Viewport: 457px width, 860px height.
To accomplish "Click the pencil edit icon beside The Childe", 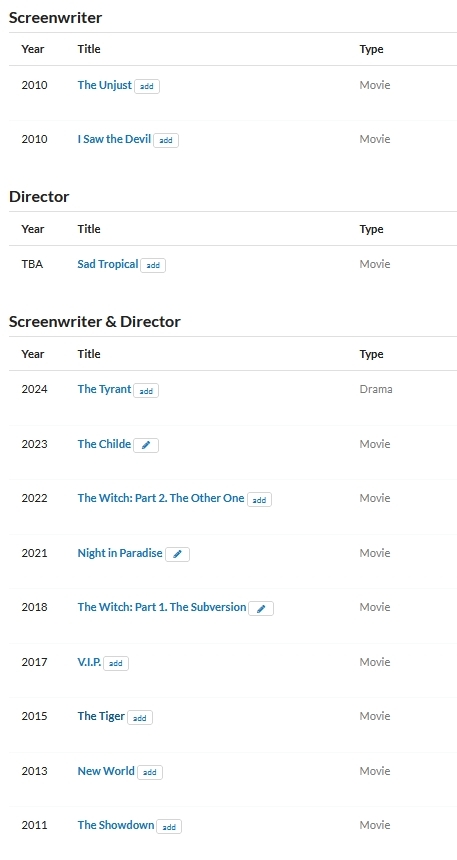I will 146,445.
